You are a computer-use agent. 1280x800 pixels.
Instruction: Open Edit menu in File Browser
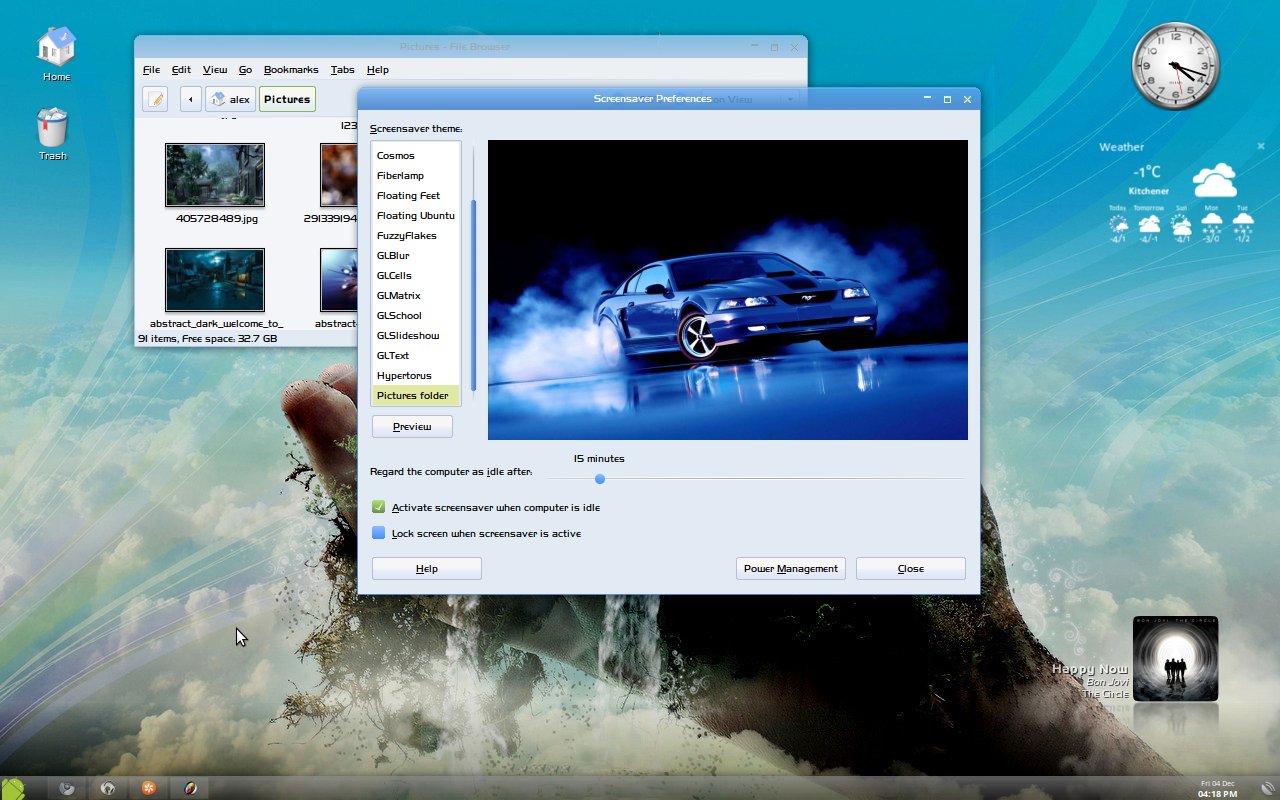(x=181, y=70)
